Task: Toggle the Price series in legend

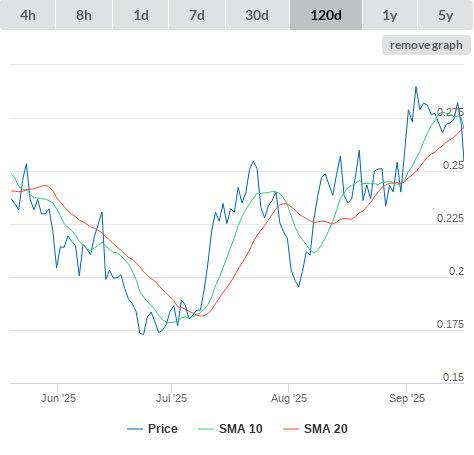Action: [x=152, y=429]
